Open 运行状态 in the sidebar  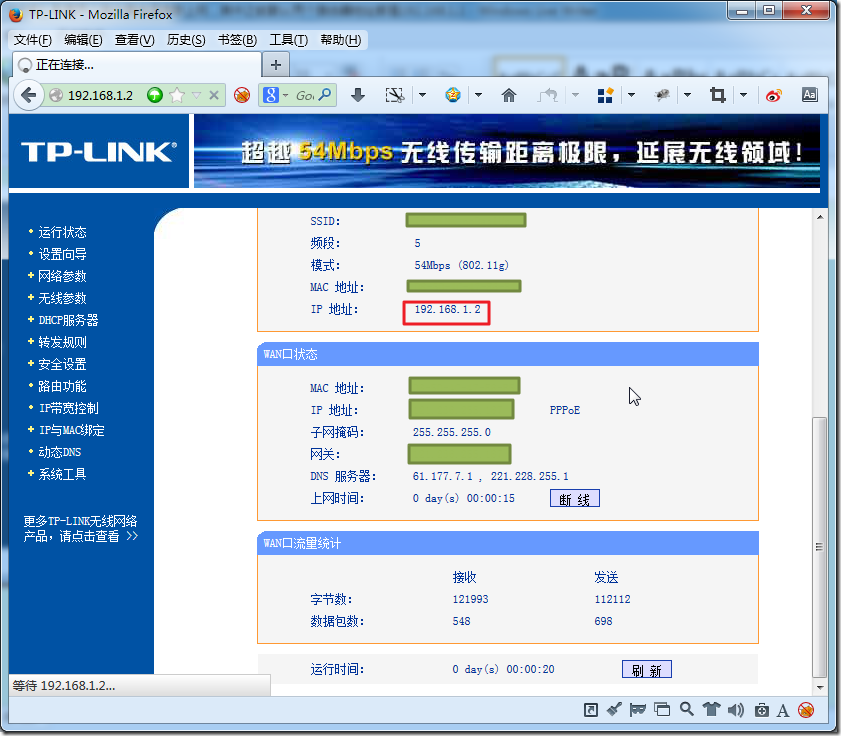(62, 232)
